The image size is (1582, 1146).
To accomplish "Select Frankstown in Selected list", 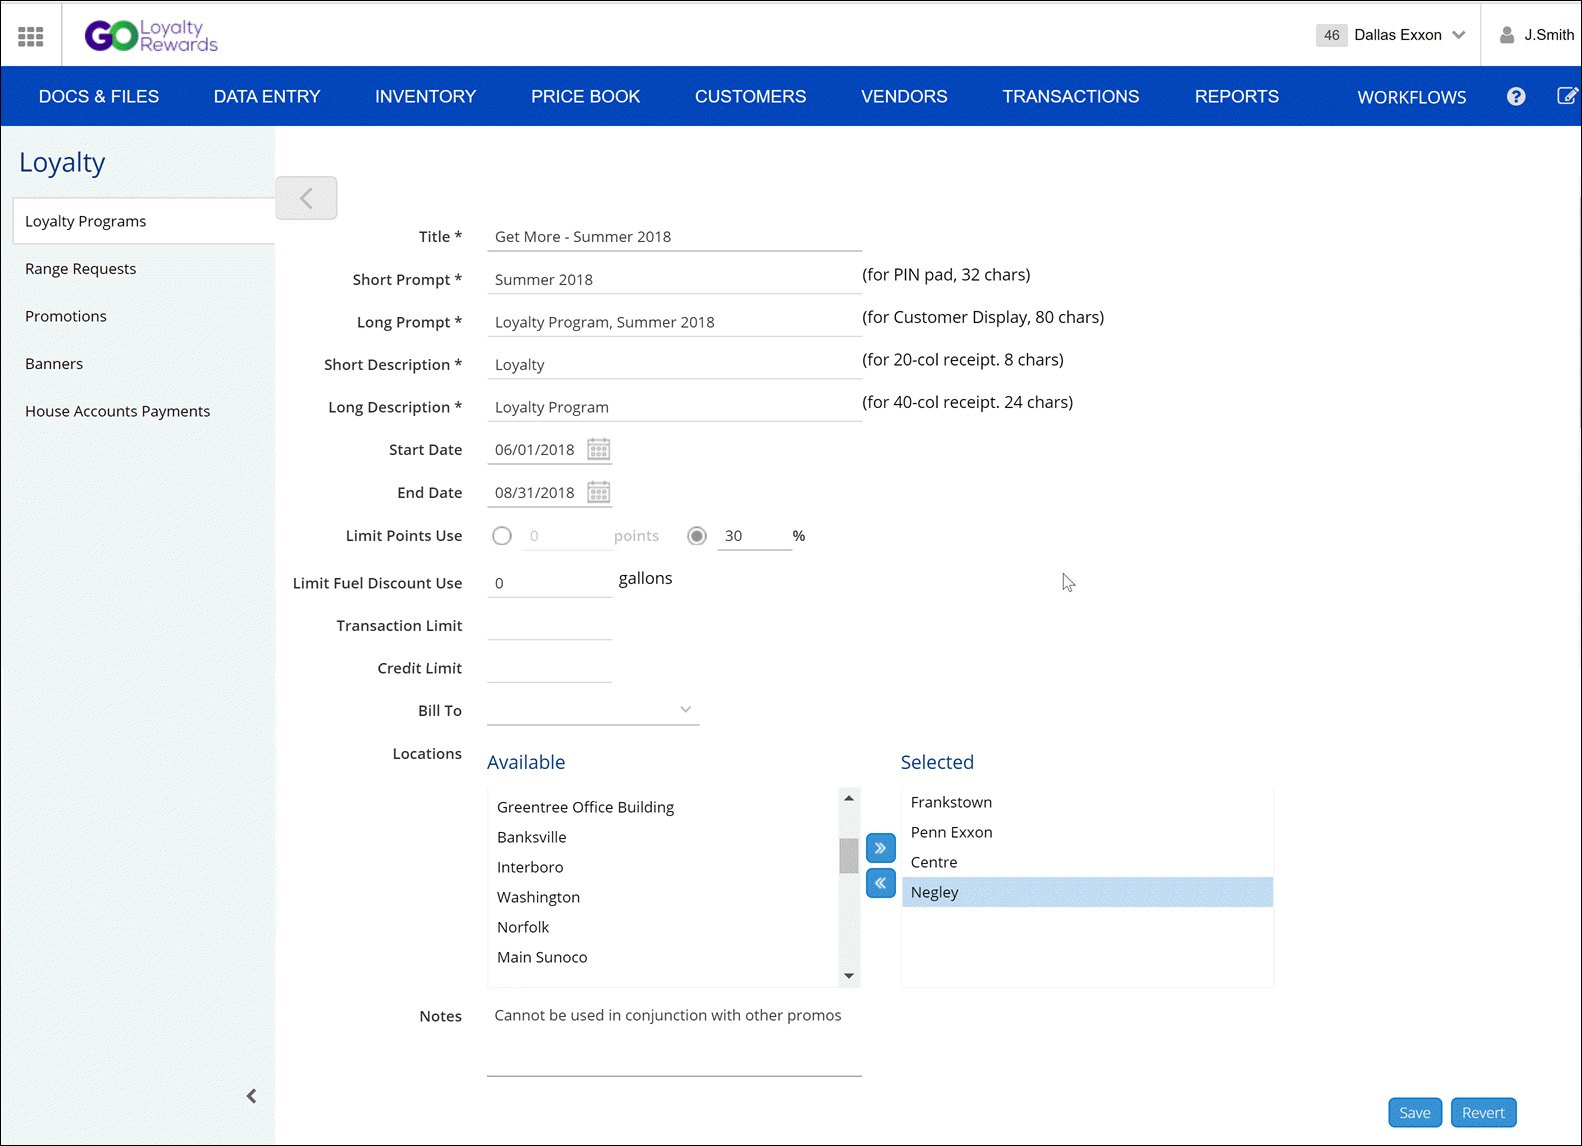I will tap(1087, 802).
